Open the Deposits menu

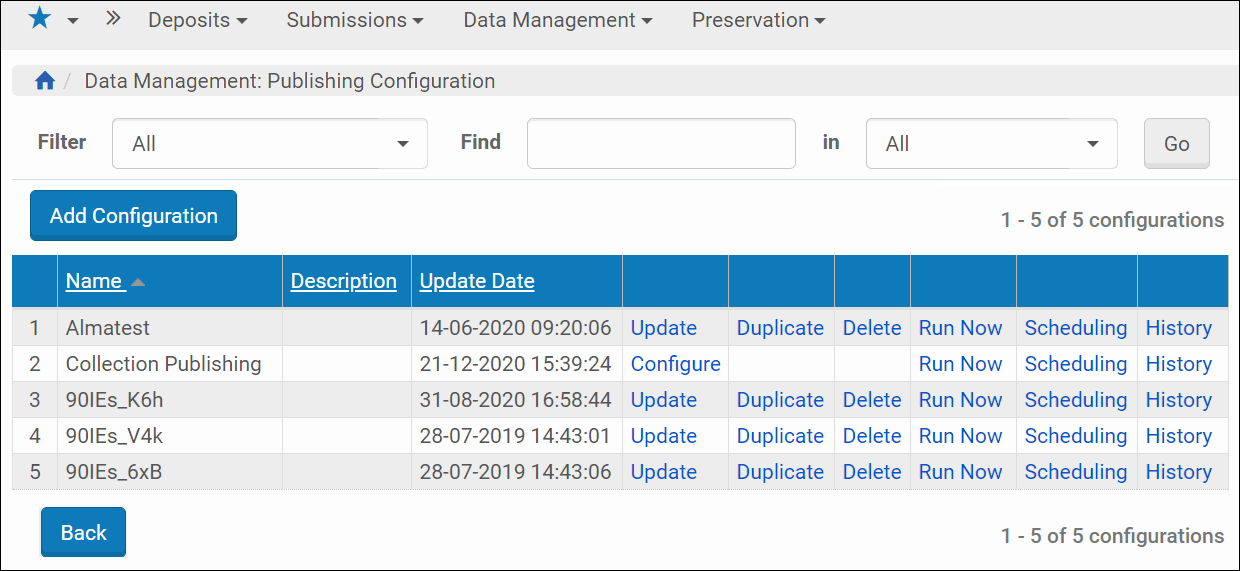click(197, 20)
